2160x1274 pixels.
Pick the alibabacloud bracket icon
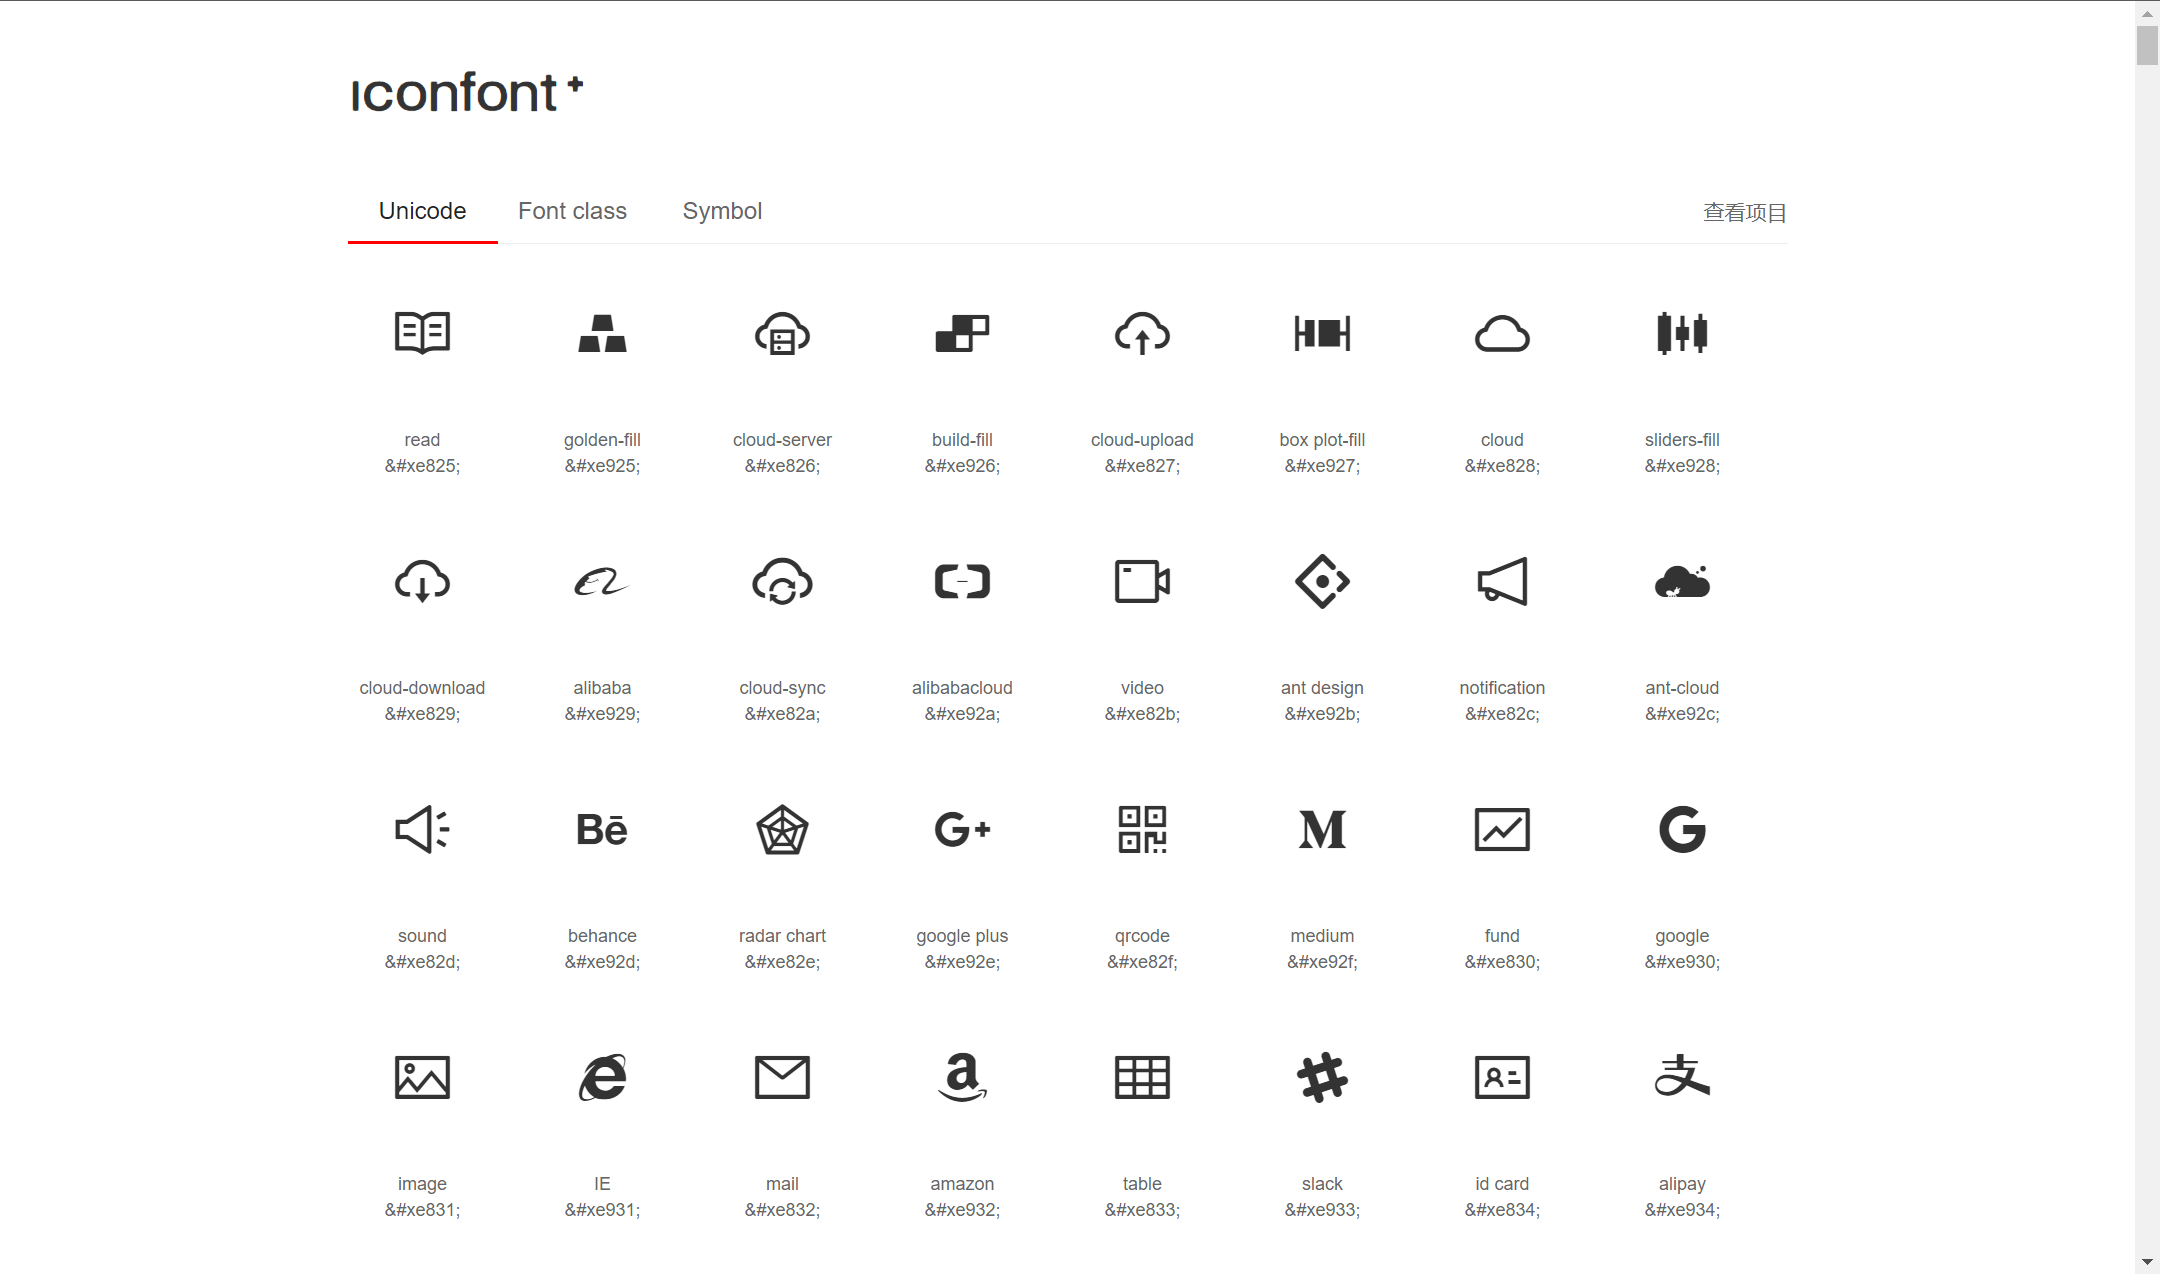coord(962,581)
